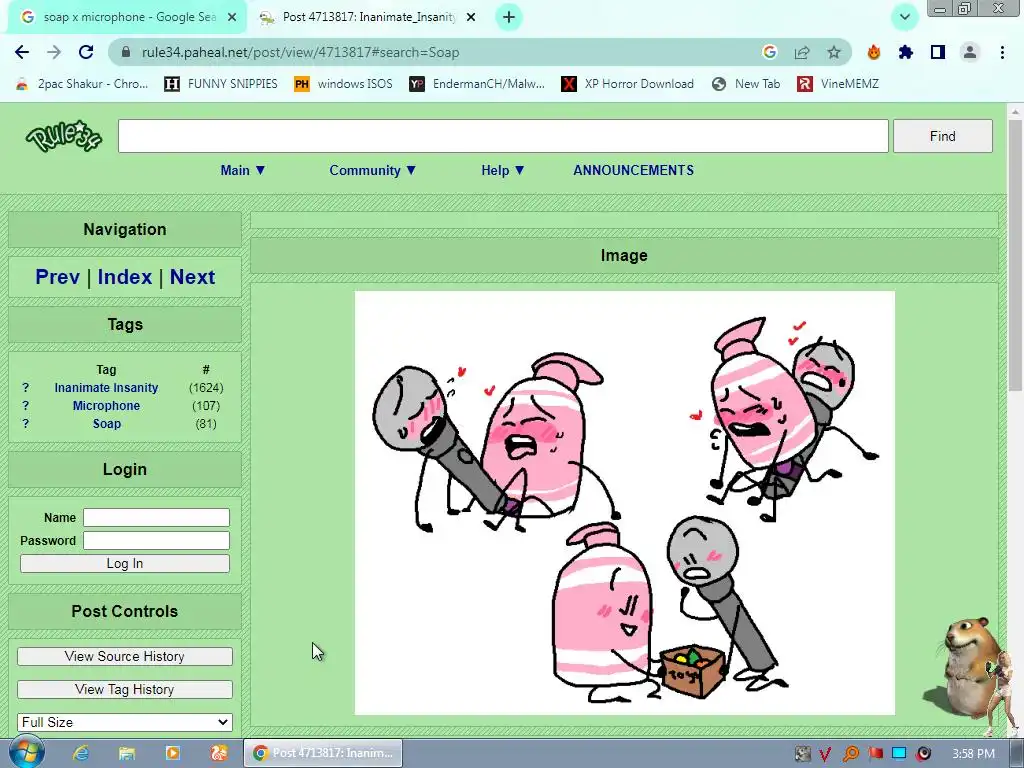This screenshot has width=1024, height=768.
Task: Expand the Main dropdown menu
Action: click(x=243, y=170)
